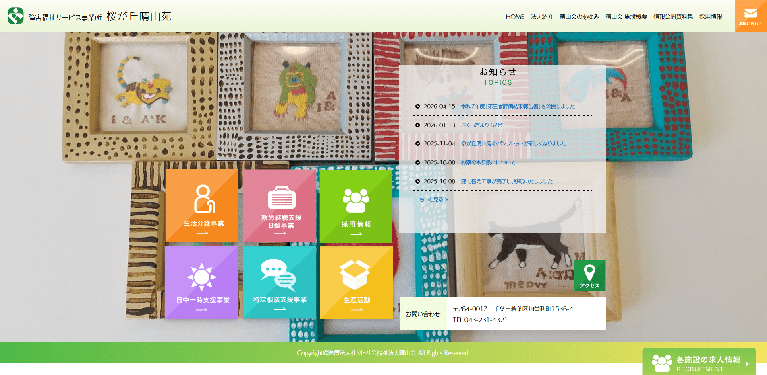Click the postal address line beside お問い合わせ
767x375 pixels.
point(513,309)
